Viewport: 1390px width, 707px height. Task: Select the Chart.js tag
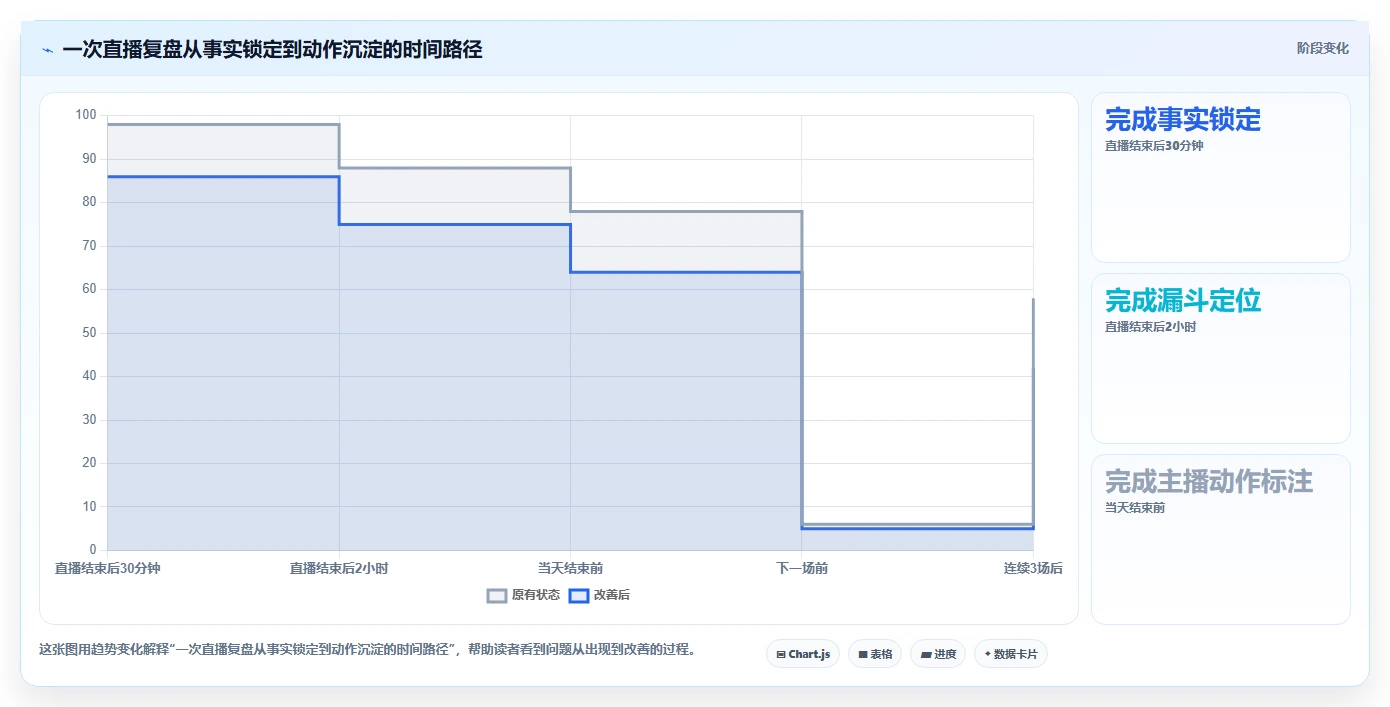coord(803,654)
